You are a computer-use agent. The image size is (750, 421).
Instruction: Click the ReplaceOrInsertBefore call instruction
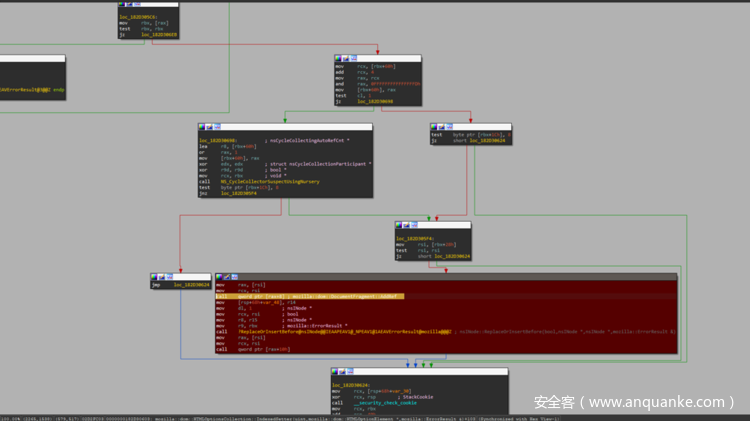(x=330, y=330)
